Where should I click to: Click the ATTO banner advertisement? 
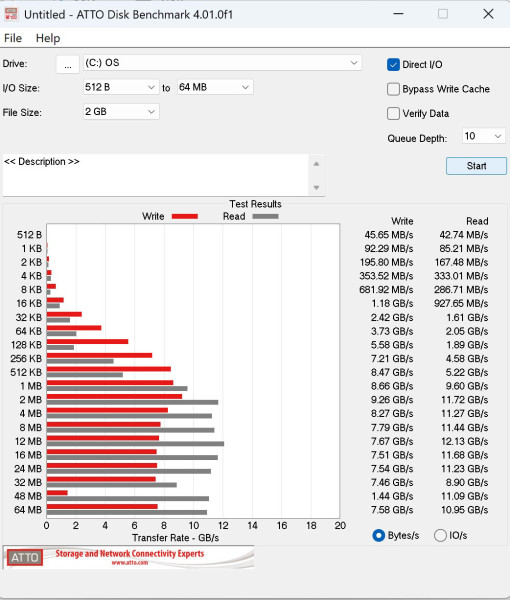129,557
